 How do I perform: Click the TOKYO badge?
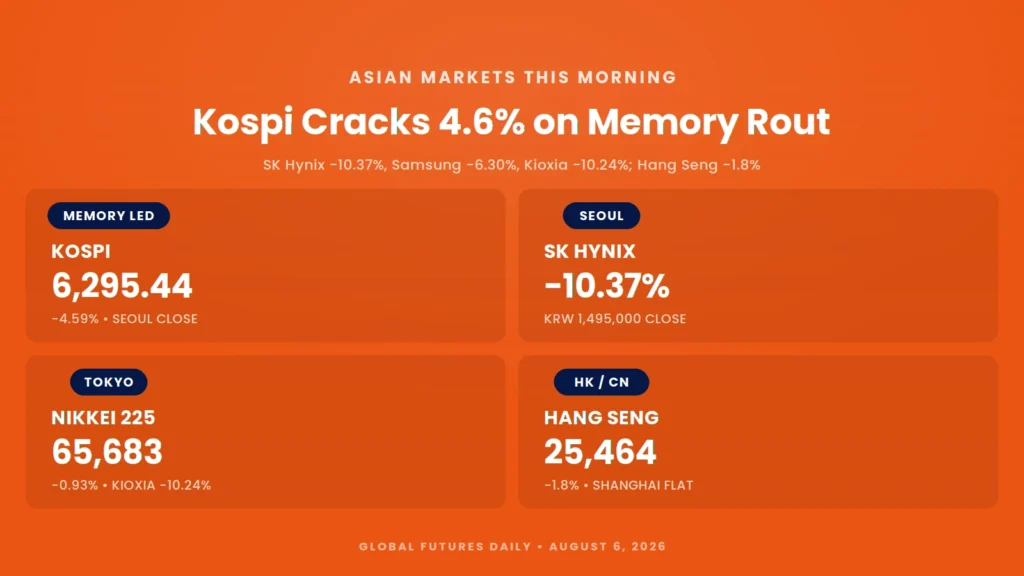108,382
